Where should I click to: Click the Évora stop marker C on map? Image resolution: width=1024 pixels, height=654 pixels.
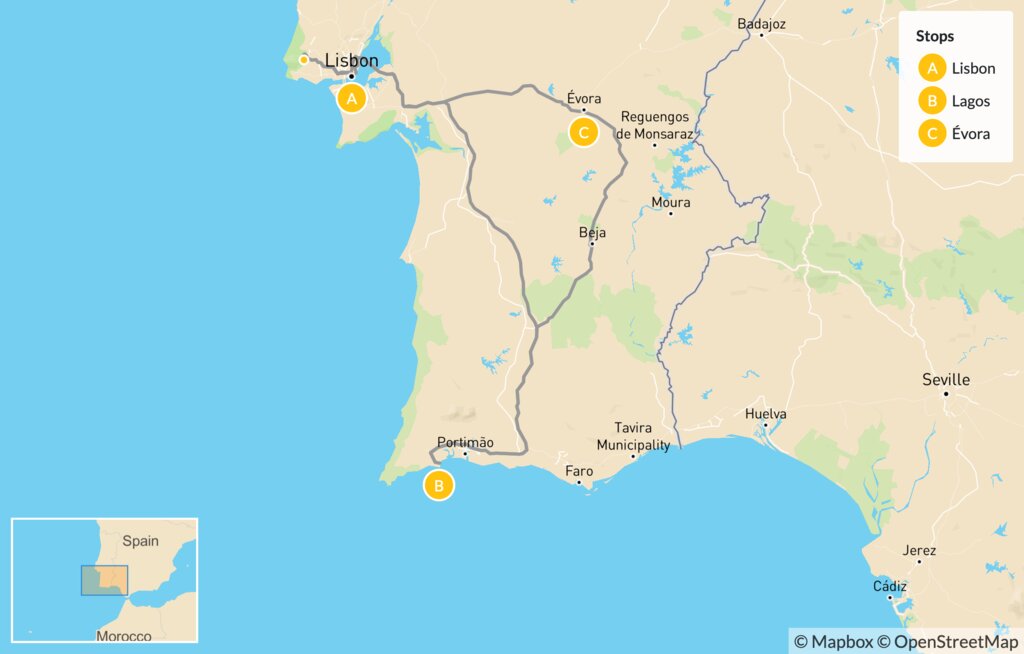[x=583, y=133]
